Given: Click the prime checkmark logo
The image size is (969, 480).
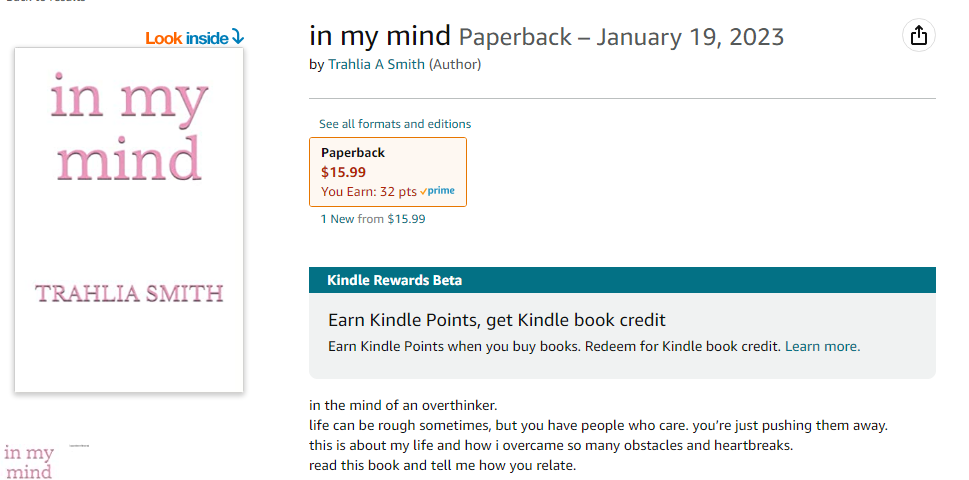Looking at the screenshot, I should point(437,191).
